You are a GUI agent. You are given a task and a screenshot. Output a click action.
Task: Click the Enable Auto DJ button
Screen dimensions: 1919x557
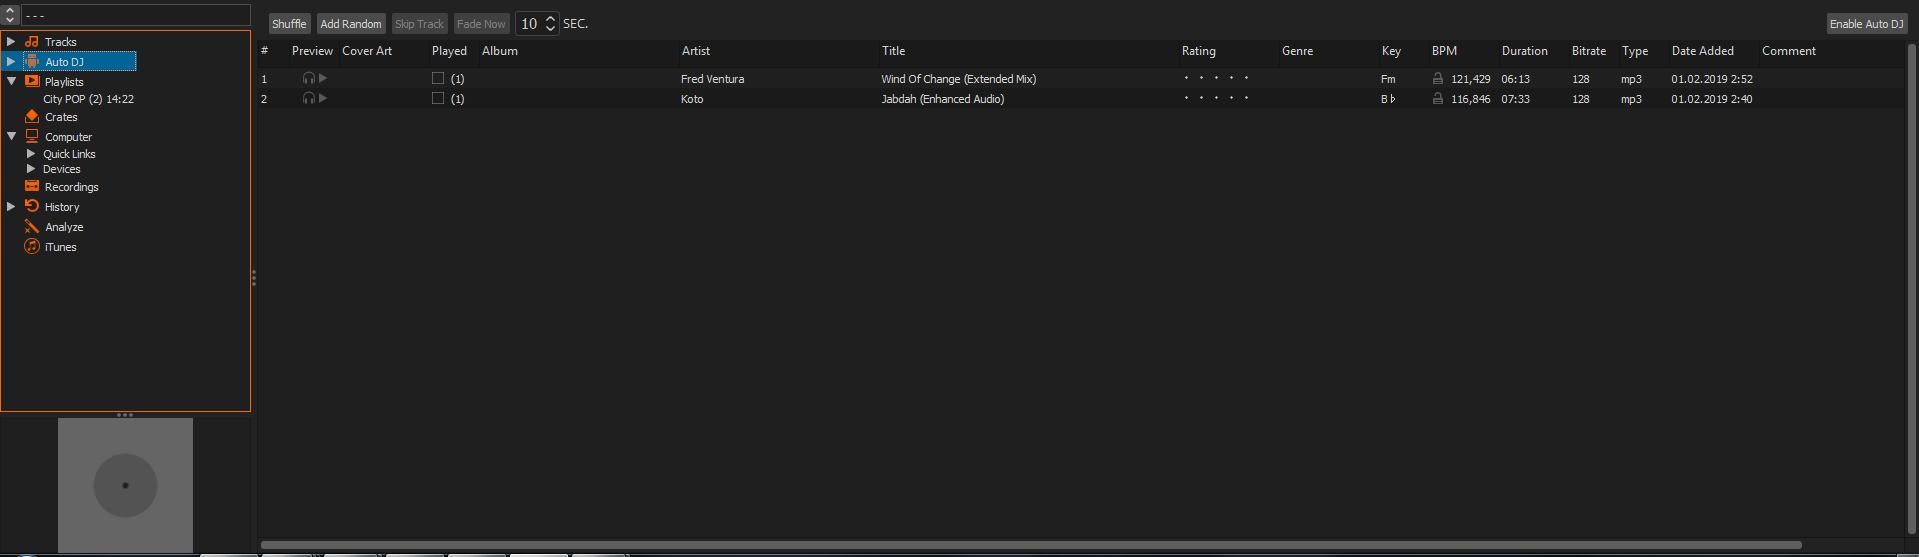(x=1866, y=24)
